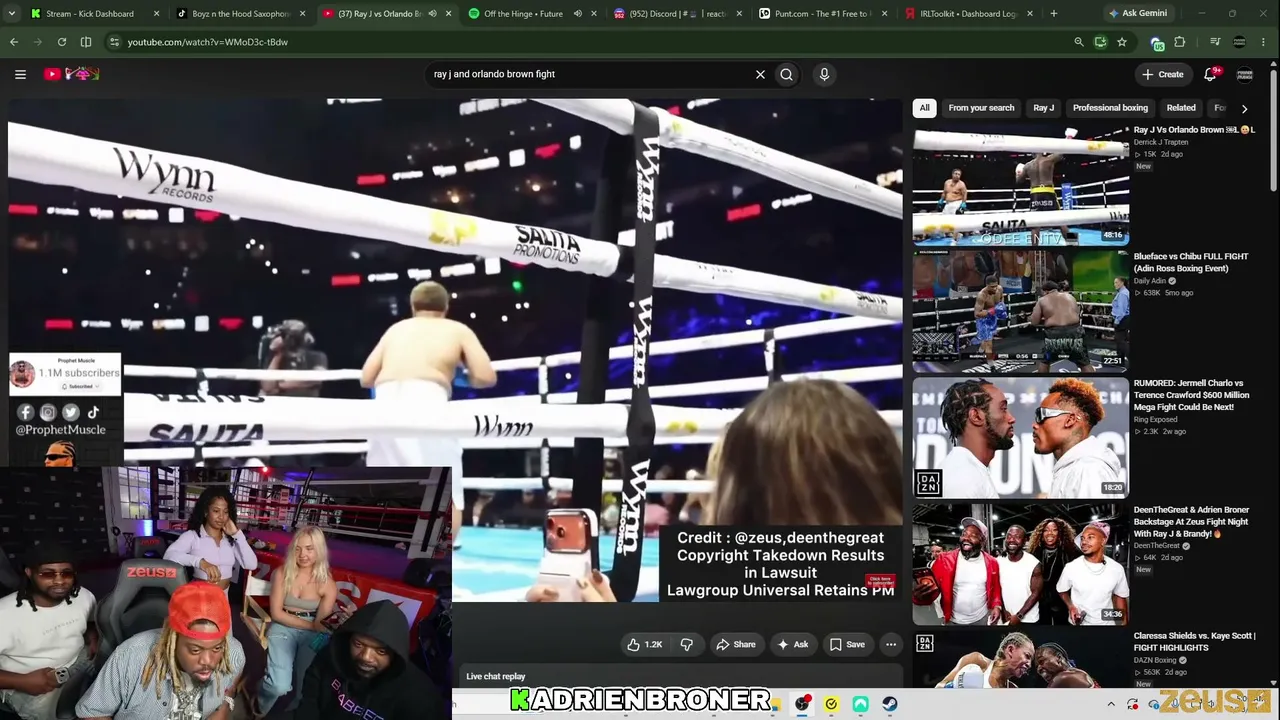Toggle the browser side panel icon
Viewport: 1280px width, 720px height.
pyautogui.click(x=86, y=42)
